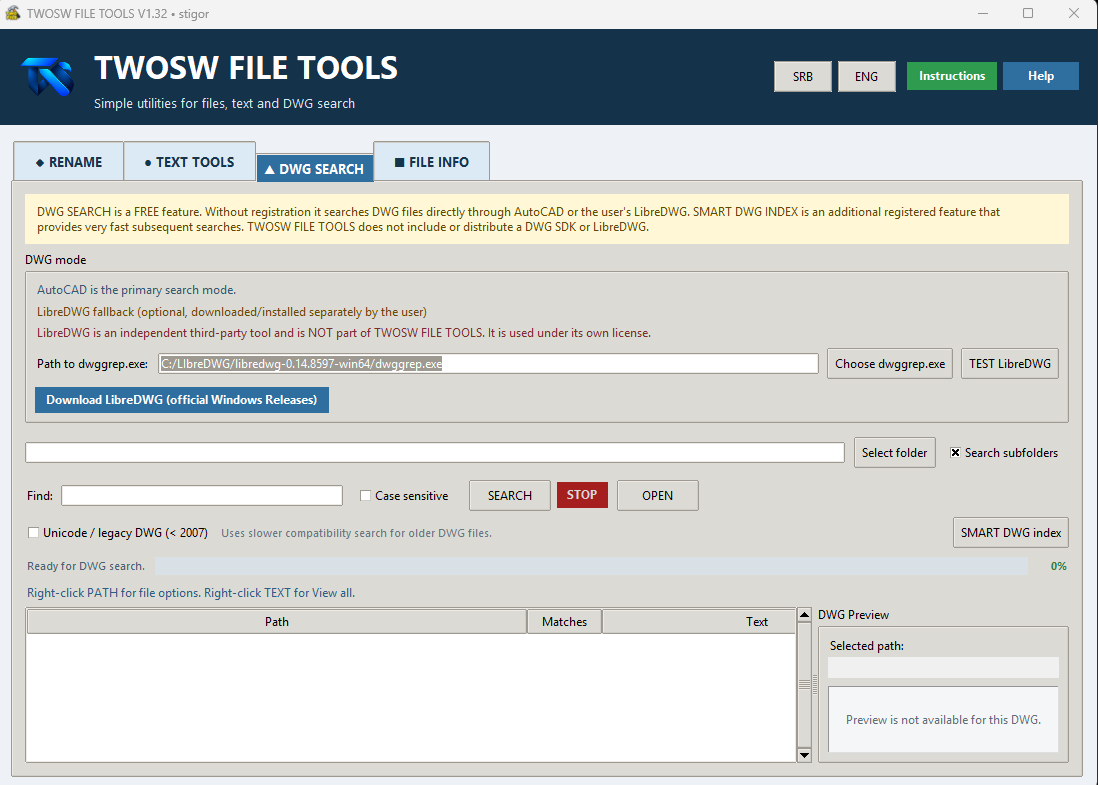Click the search folder path field
The image size is (1098, 785).
click(435, 452)
